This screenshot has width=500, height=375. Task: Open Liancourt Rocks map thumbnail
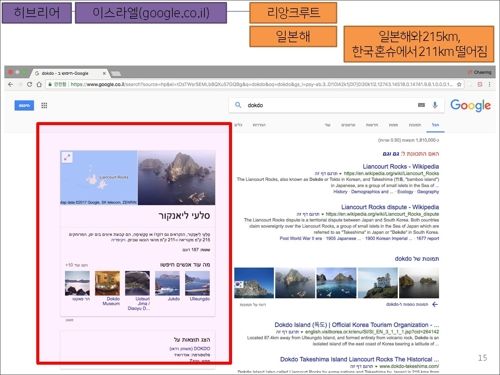click(99, 178)
